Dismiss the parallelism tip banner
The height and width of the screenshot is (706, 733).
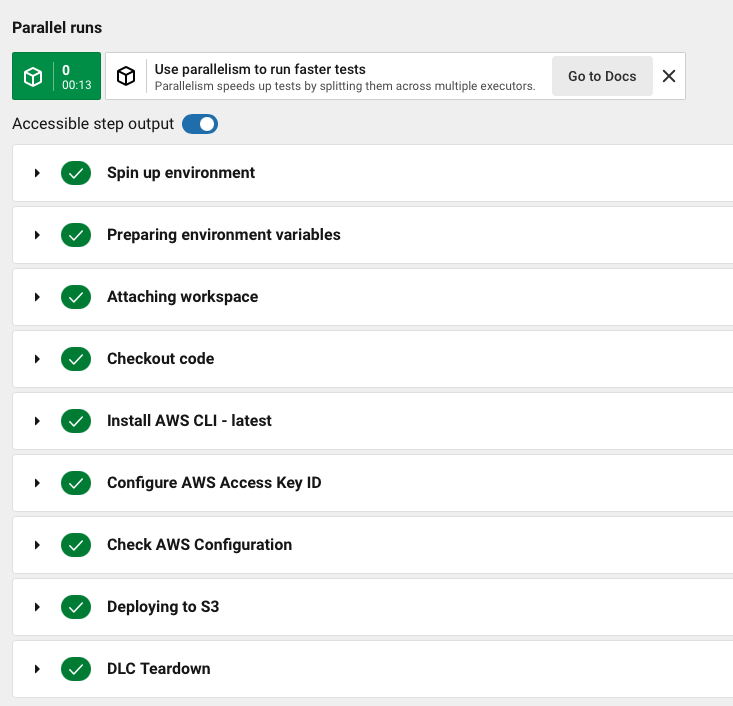pyautogui.click(x=669, y=76)
